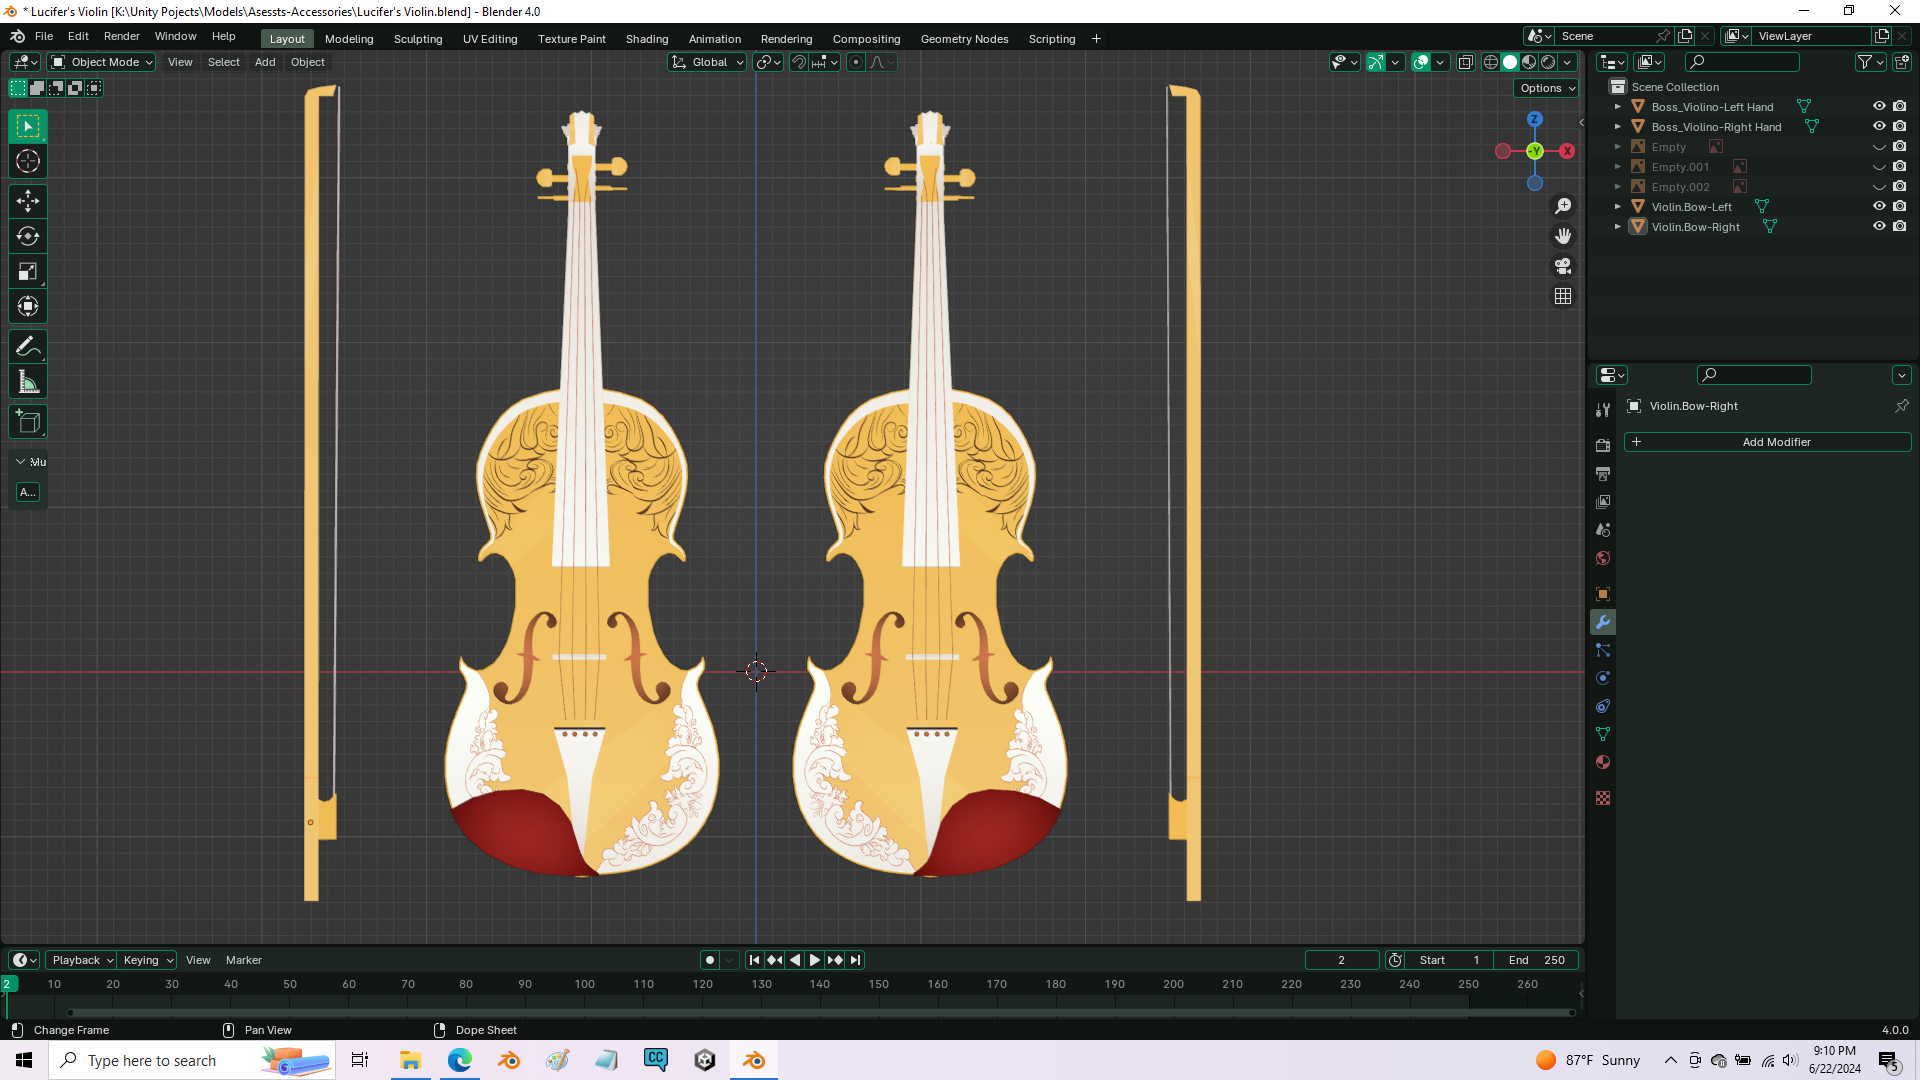Expand the Violin.Bow-Right outliner item
Viewport: 1920px width, 1080px height.
pos(1618,227)
